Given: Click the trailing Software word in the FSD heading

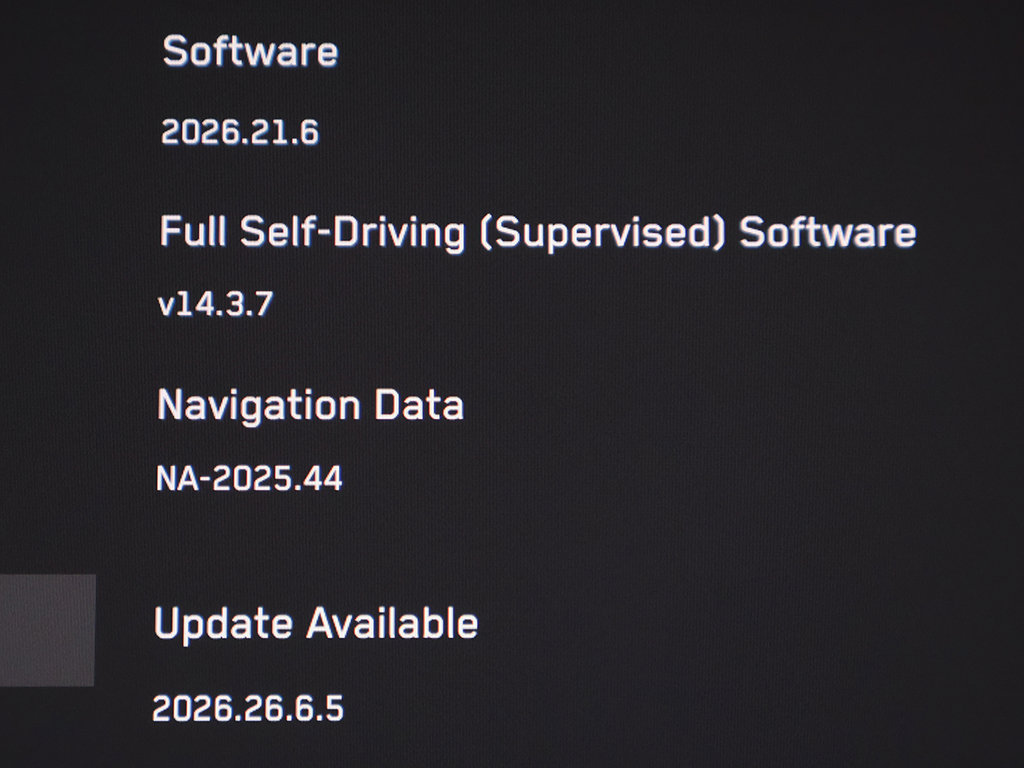Looking at the screenshot, I should pos(828,232).
